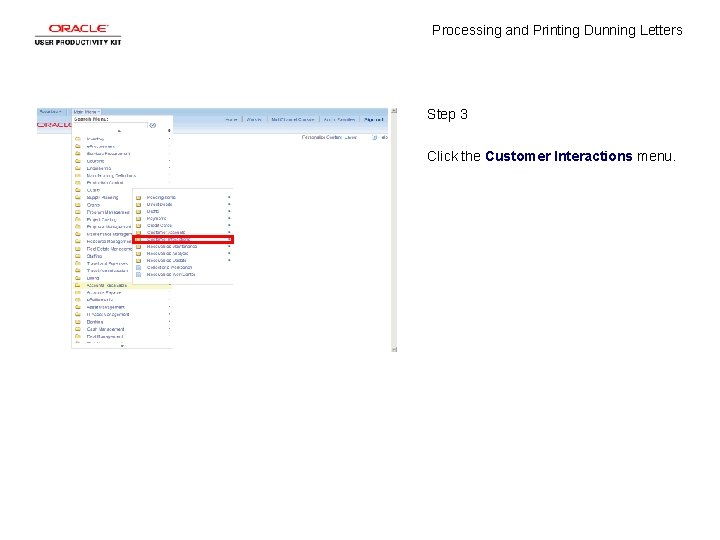Screen dimensions: 720x540
Task: Click the Personalize Content link
Action: pos(322,137)
